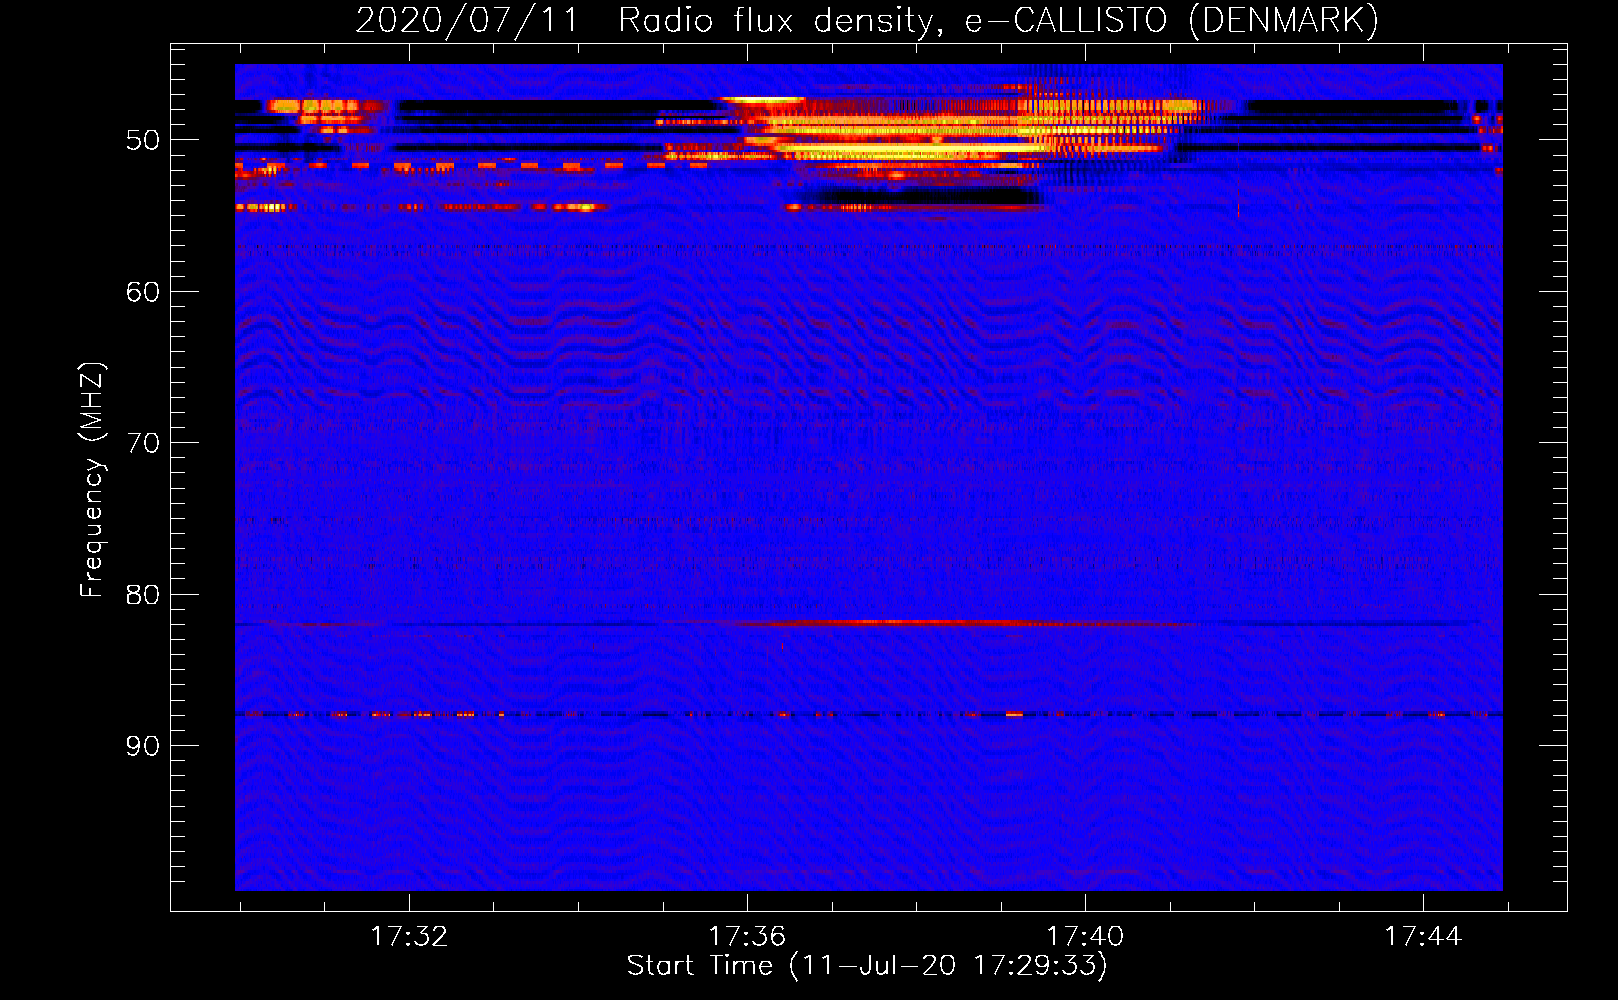Click the 'Start Time (11-Jul-20 17:29:33)' label

(x=867, y=966)
